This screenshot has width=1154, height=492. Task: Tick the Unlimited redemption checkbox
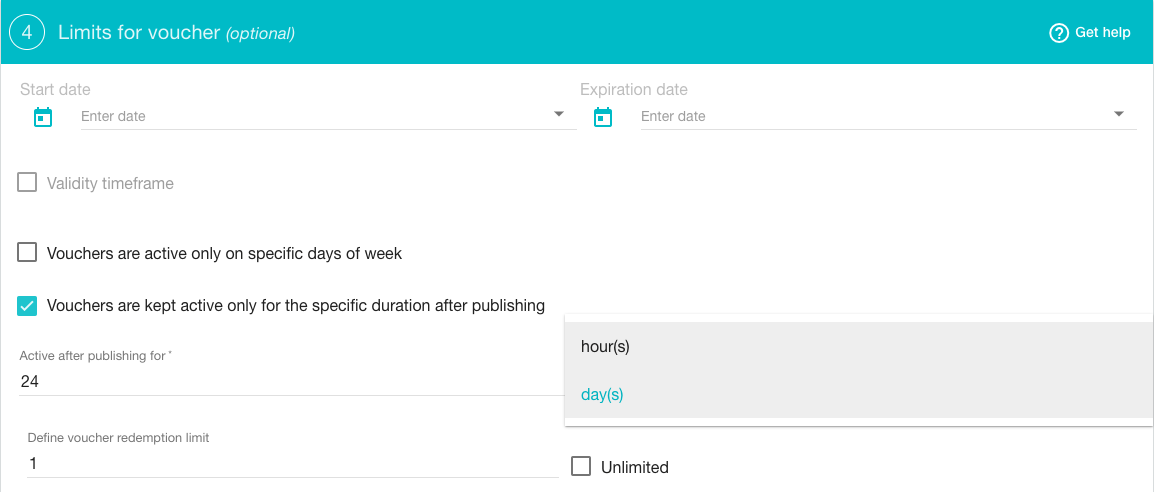[x=581, y=466]
